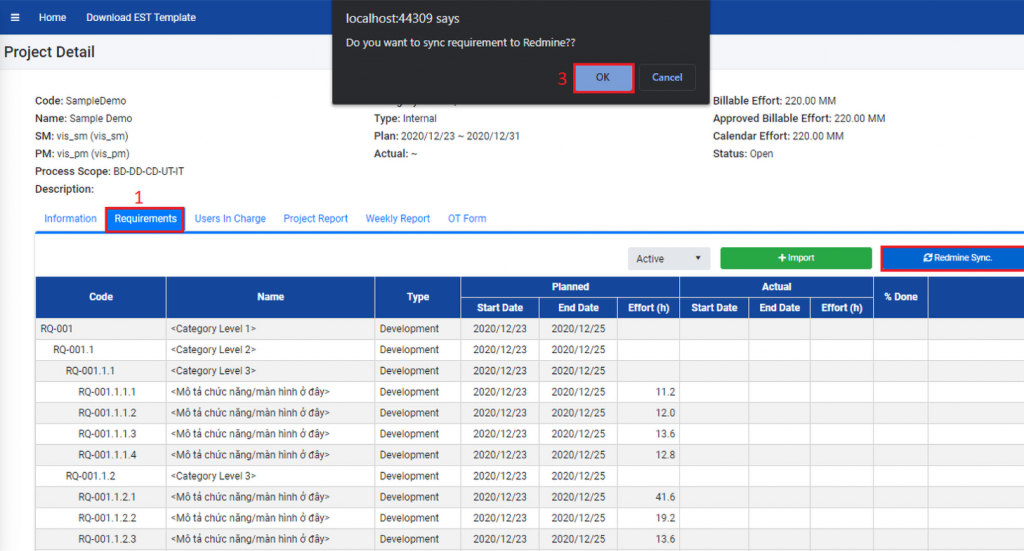Click the PM vis_pm text
This screenshot has height=551, width=1024.
82,154
